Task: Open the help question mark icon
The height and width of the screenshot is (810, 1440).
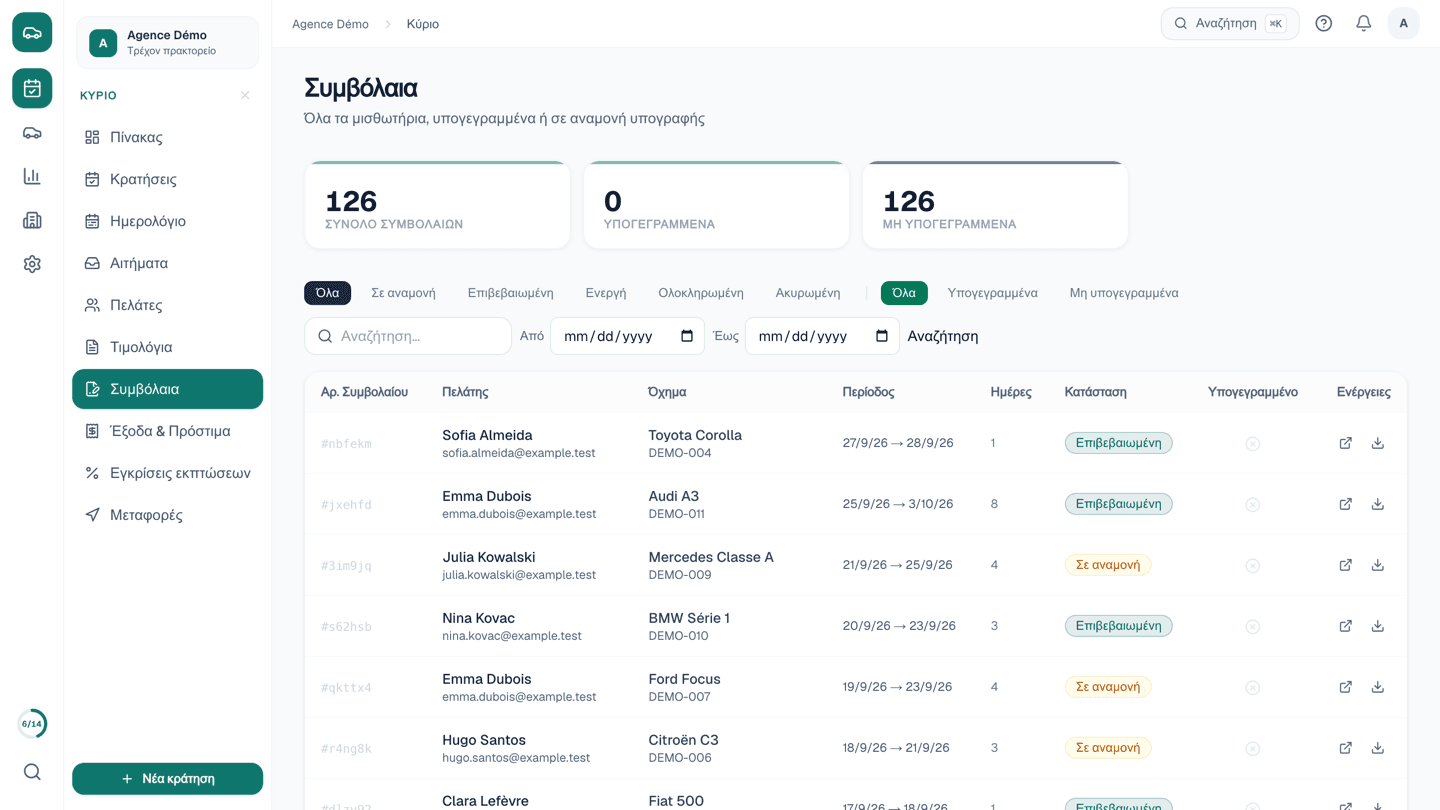Action: [1324, 24]
